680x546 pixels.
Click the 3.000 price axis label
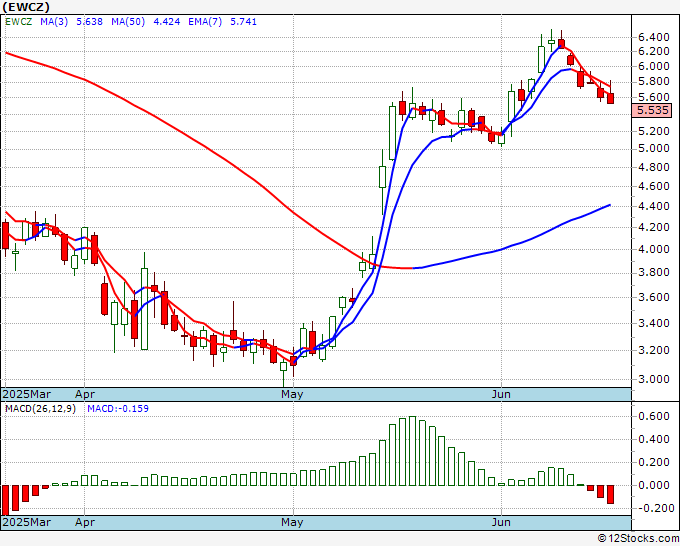tap(654, 379)
